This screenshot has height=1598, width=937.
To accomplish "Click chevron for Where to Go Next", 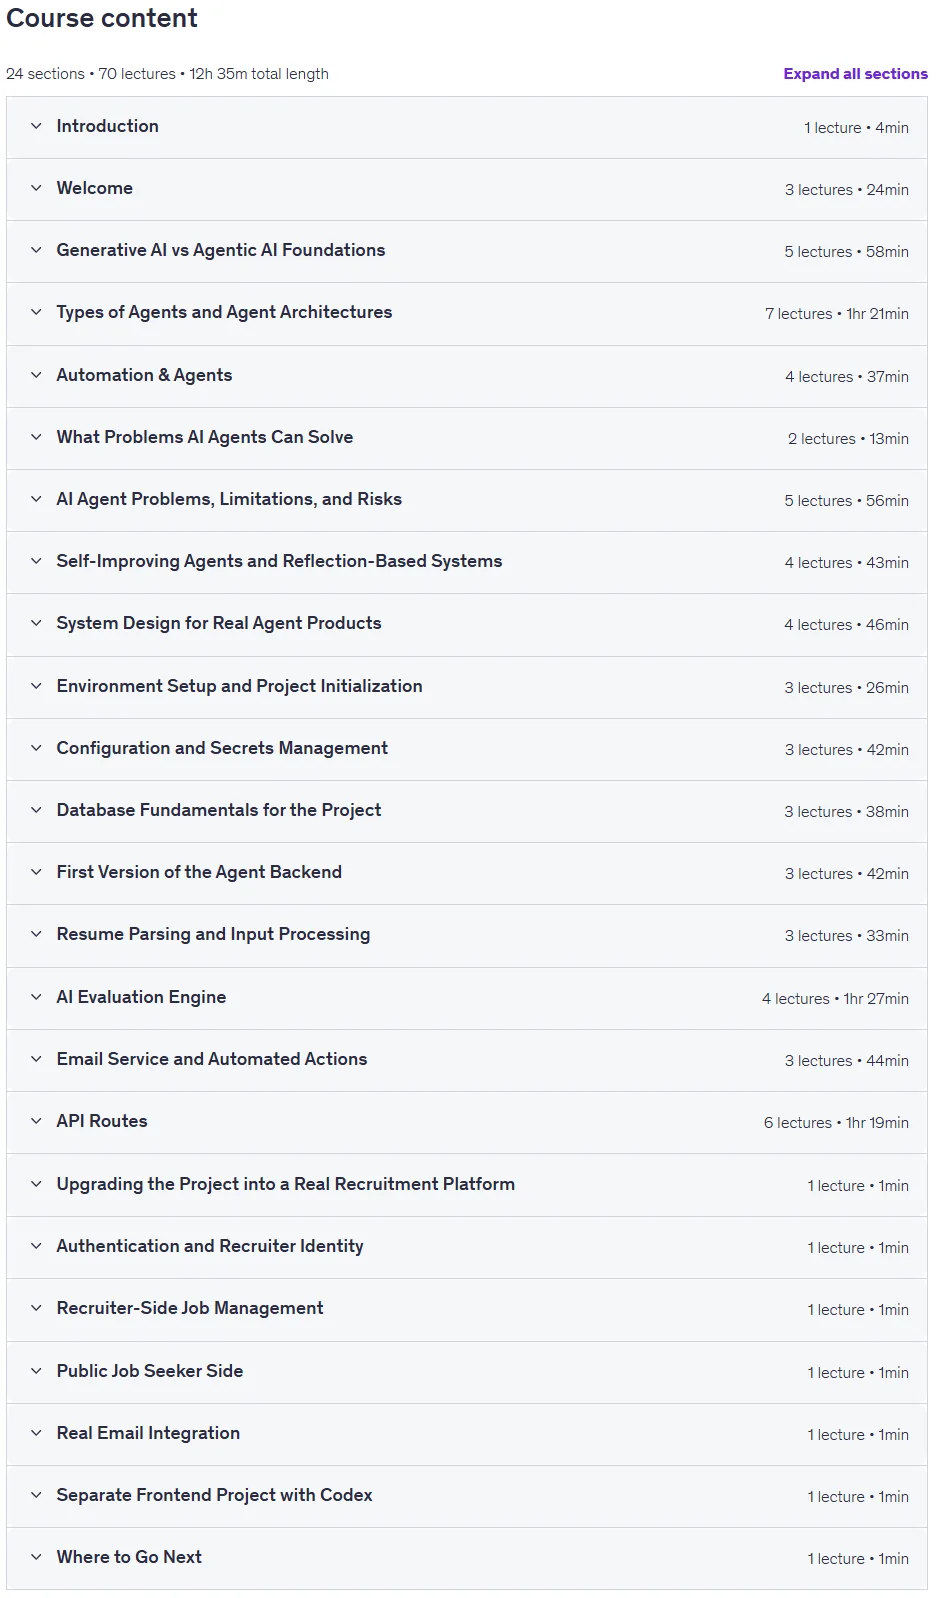I will [36, 1557].
